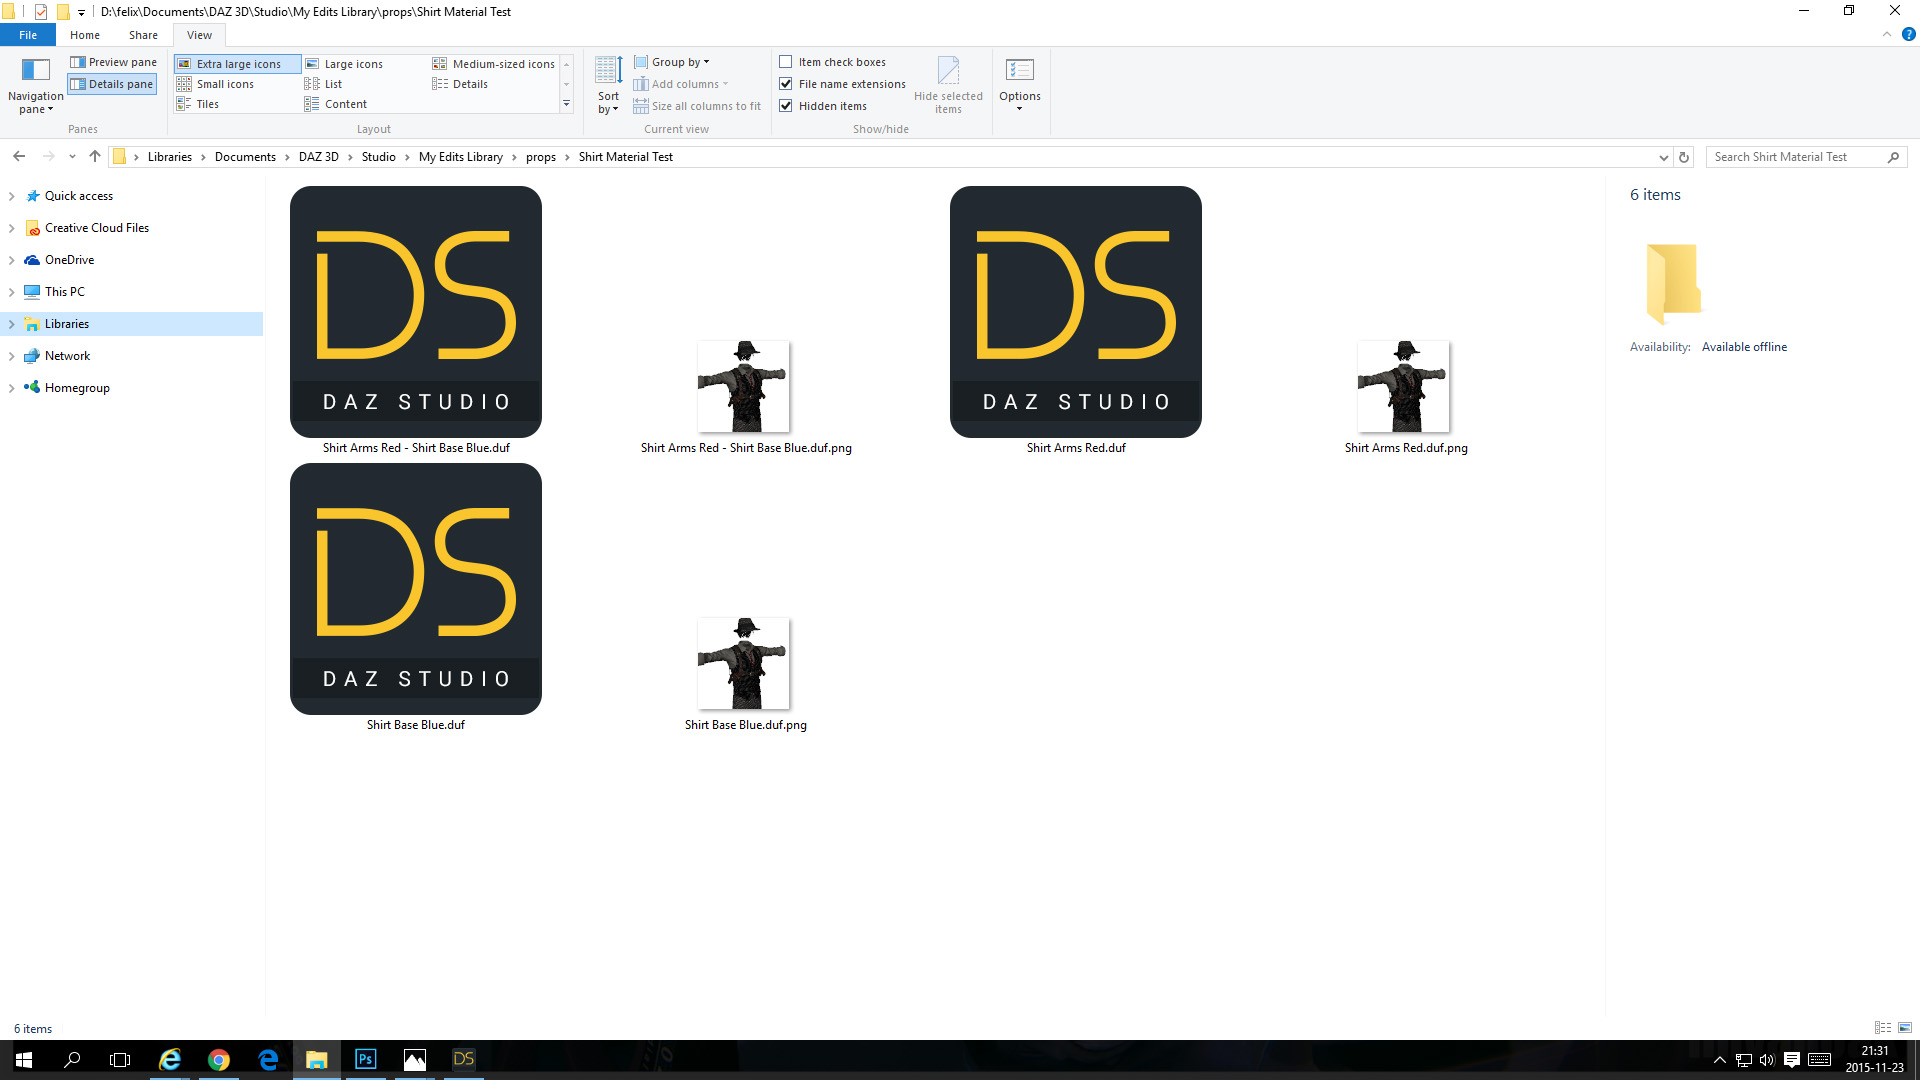Image resolution: width=1920 pixels, height=1080 pixels.
Task: Open DAZ Studio taskbar icon
Action: (x=464, y=1059)
